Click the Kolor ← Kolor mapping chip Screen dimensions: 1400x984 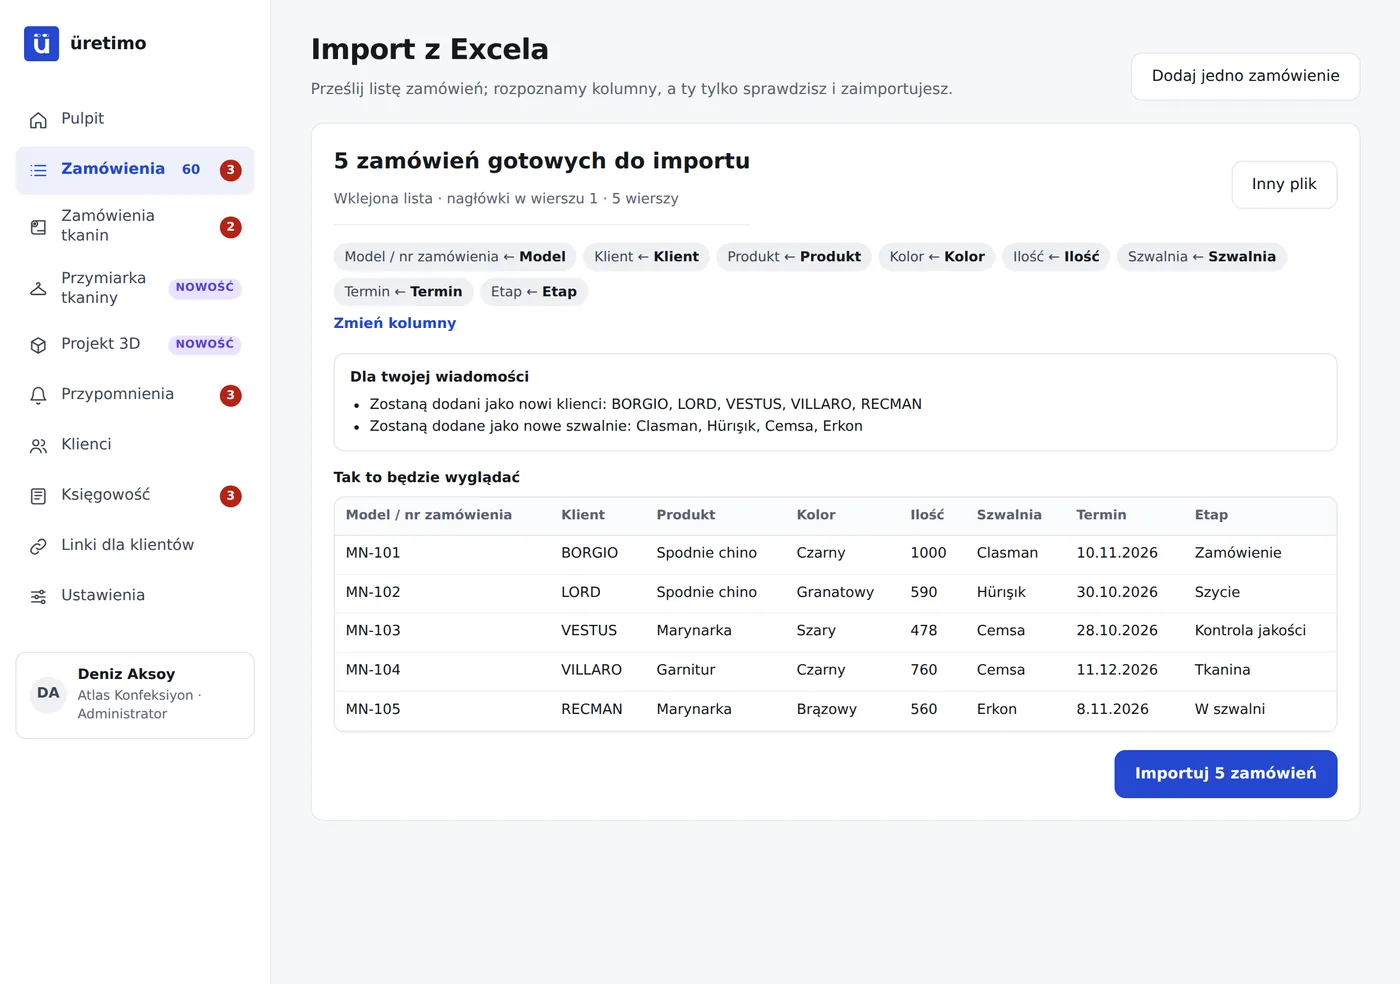pos(937,257)
